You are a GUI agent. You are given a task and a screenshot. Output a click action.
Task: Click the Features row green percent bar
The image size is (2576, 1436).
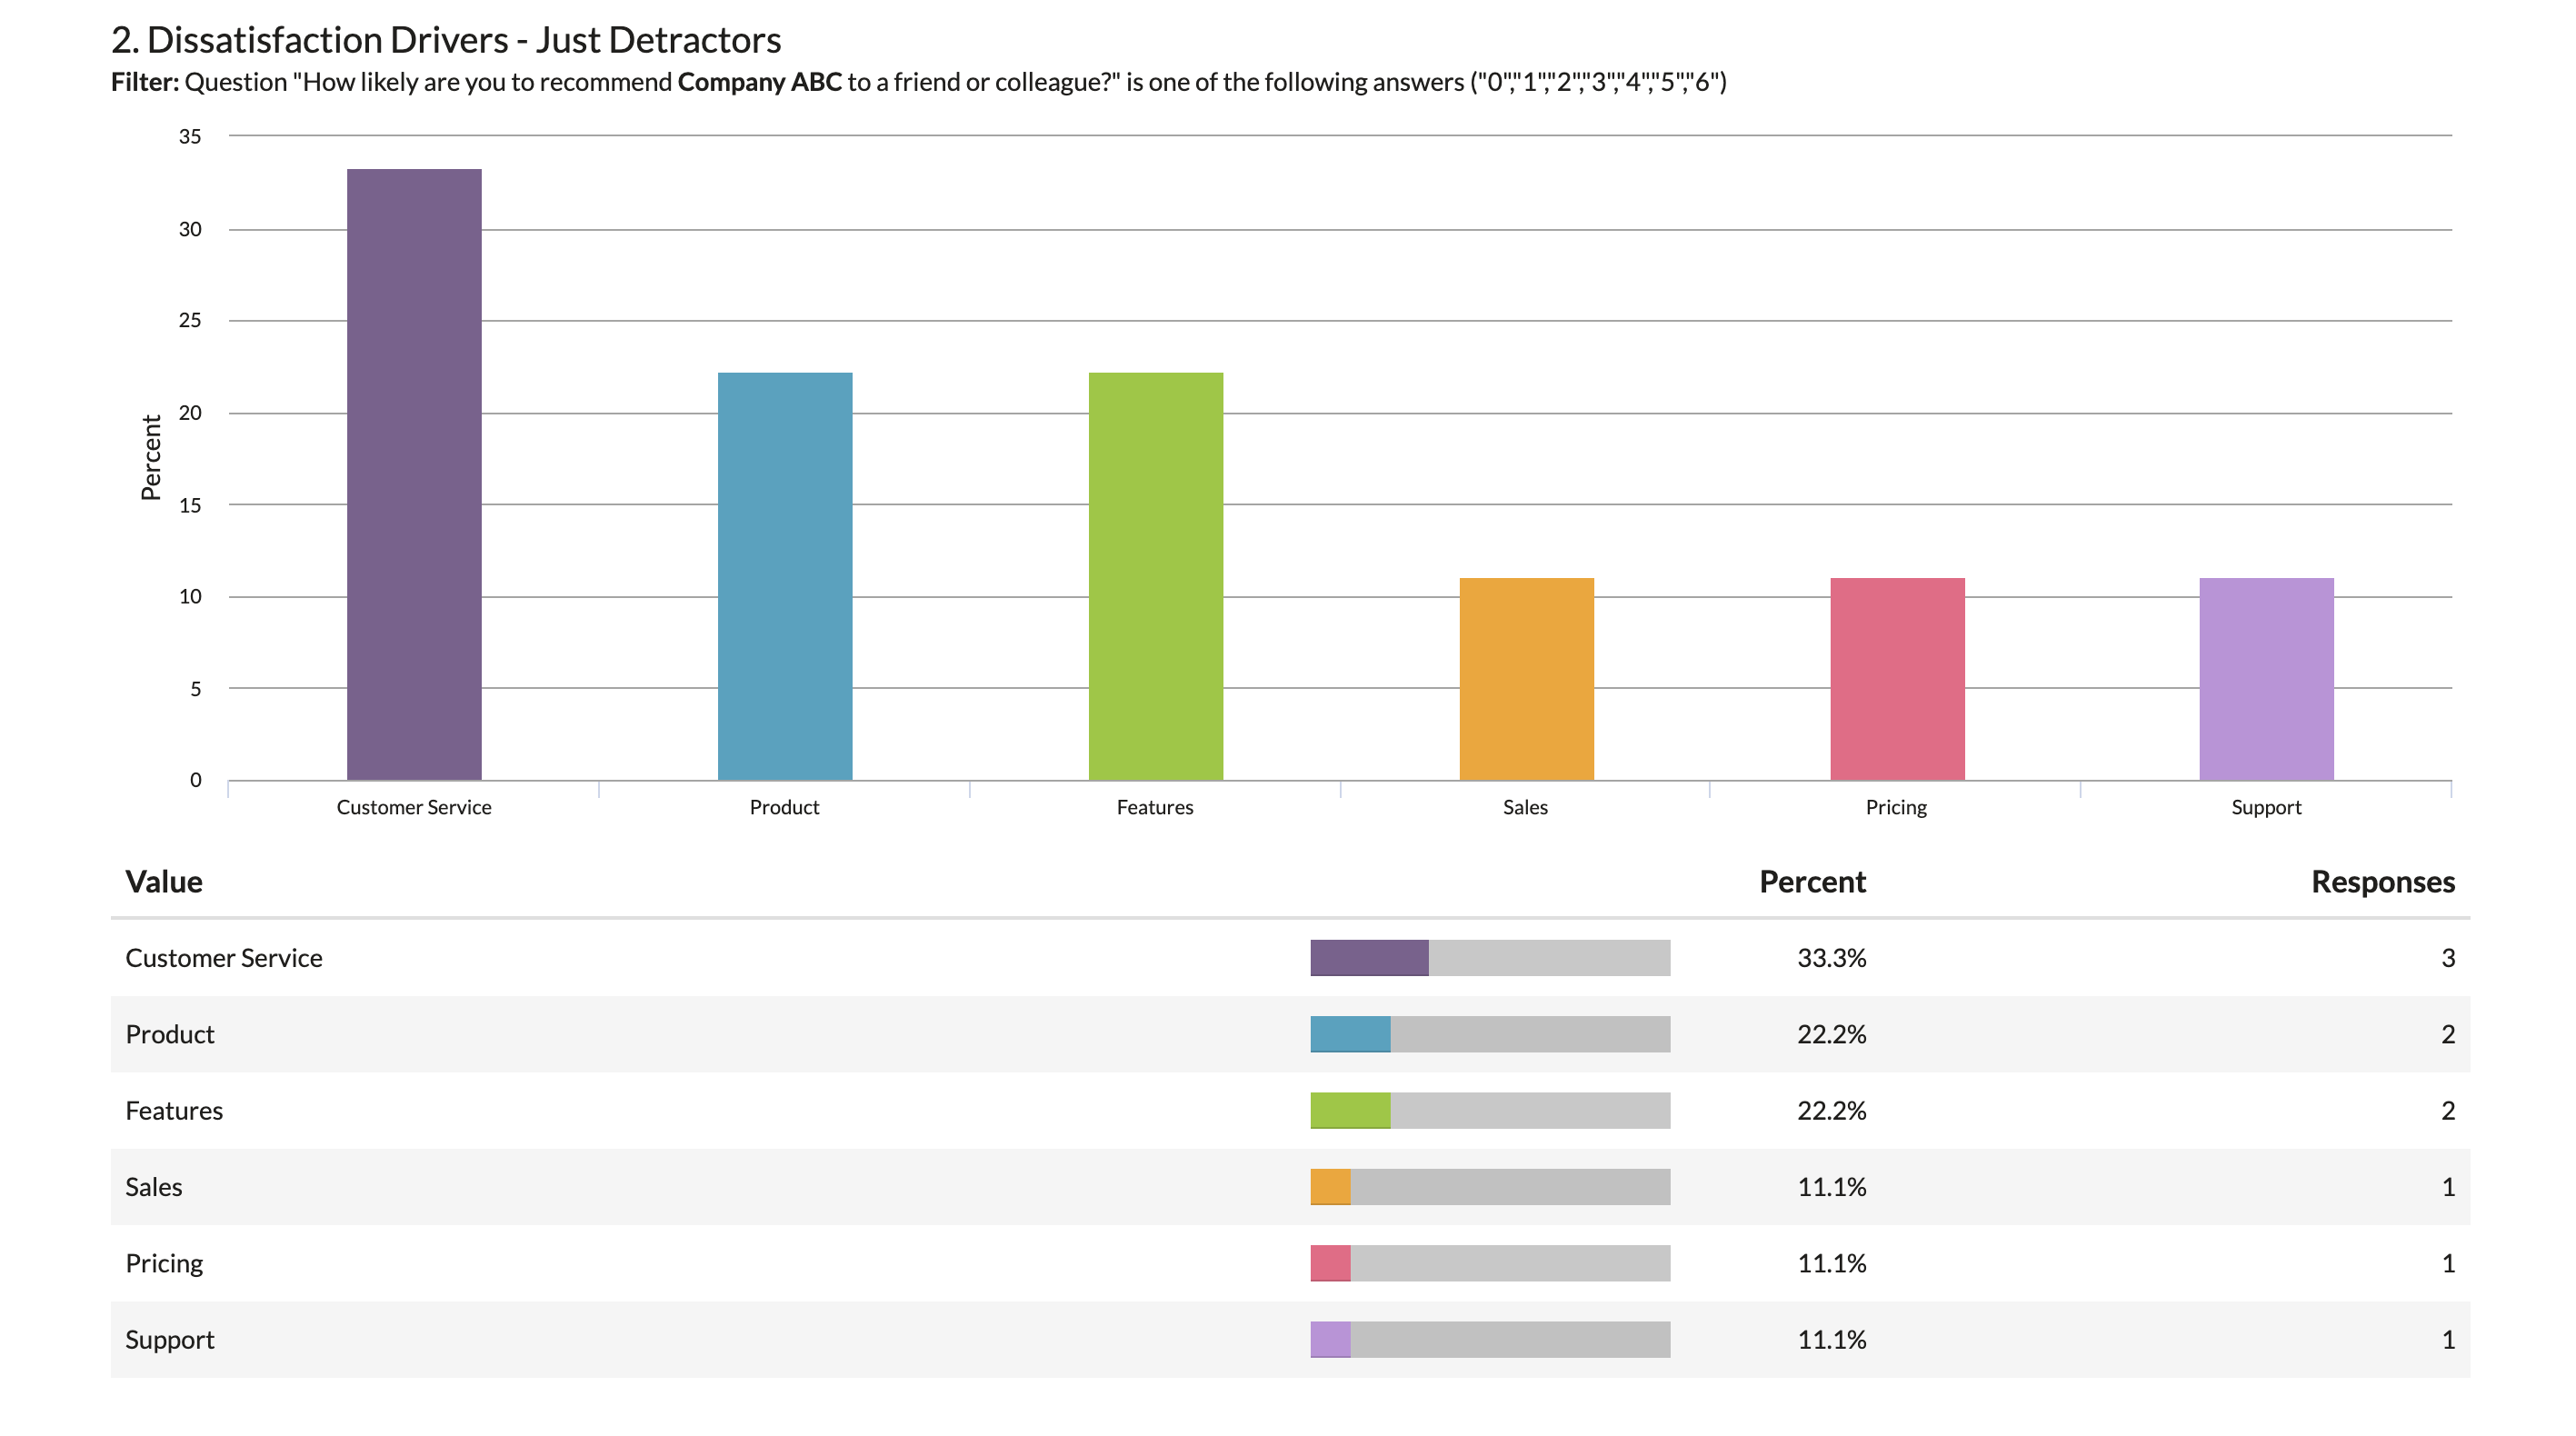pyautogui.click(x=1351, y=1110)
